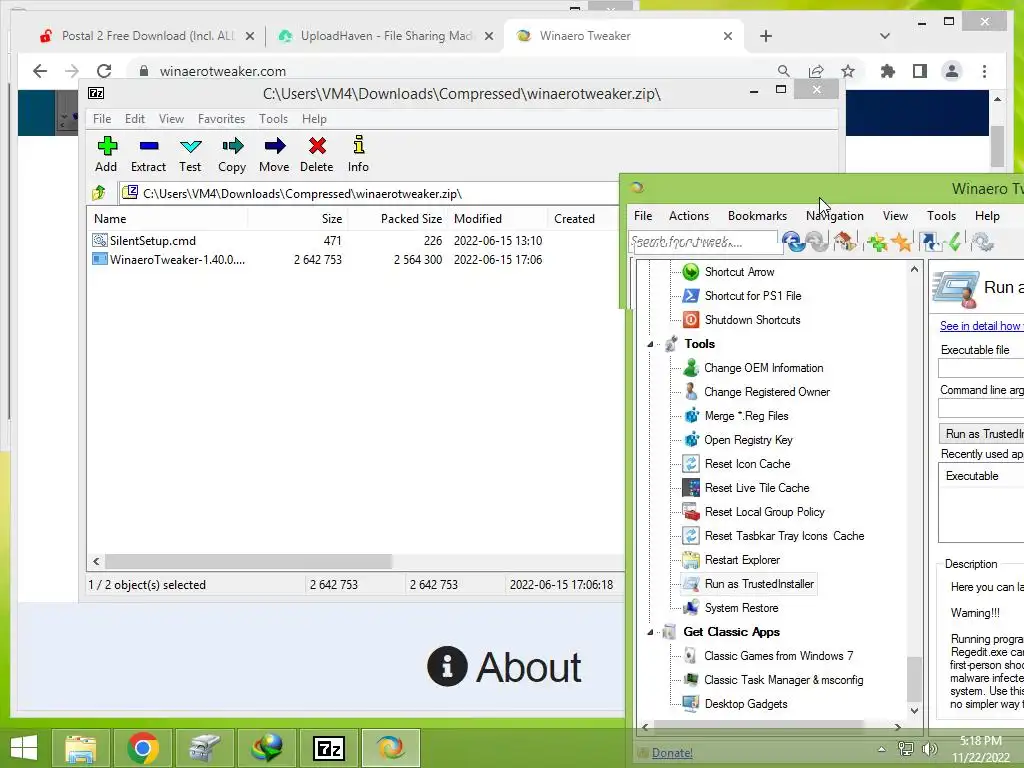Open the Actions menu in Winaero Tweaker
The width and height of the screenshot is (1024, 768).
(688, 216)
